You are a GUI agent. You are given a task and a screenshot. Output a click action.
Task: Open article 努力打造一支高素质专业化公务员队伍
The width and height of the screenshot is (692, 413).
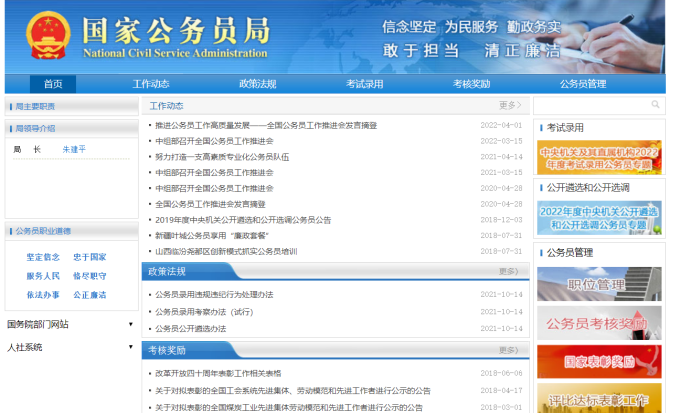coord(222,157)
